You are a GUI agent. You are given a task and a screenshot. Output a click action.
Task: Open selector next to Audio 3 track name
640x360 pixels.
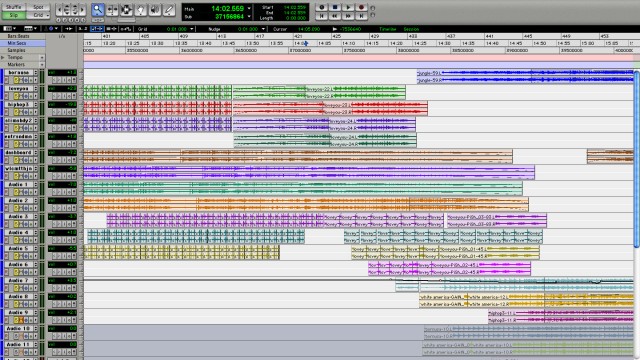click(36, 217)
